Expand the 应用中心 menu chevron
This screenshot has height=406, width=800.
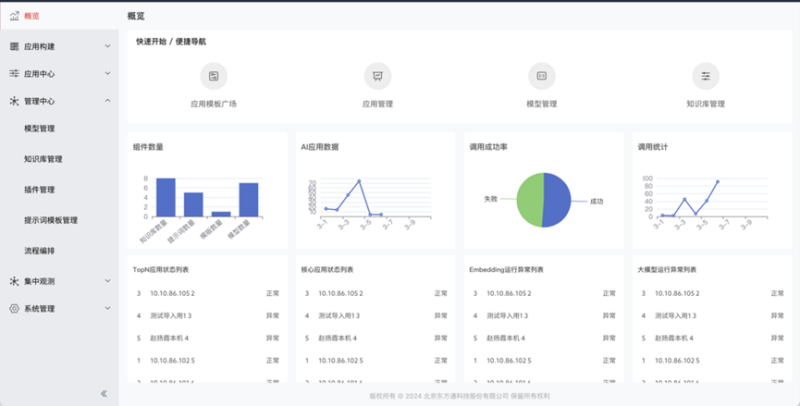click(107, 74)
